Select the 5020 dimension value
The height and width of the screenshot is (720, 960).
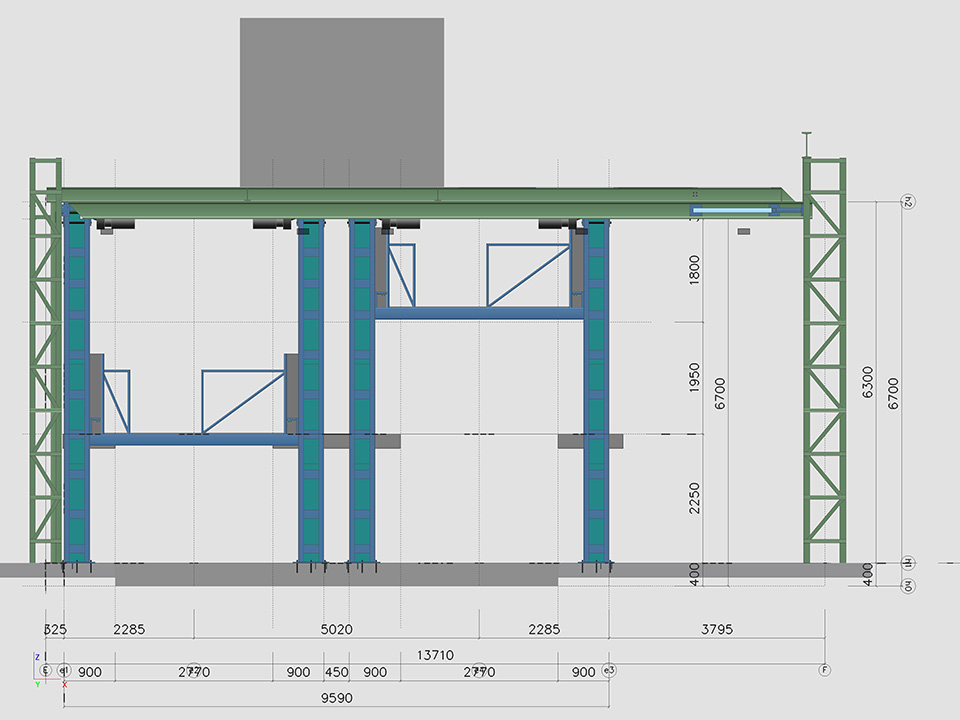click(x=336, y=630)
